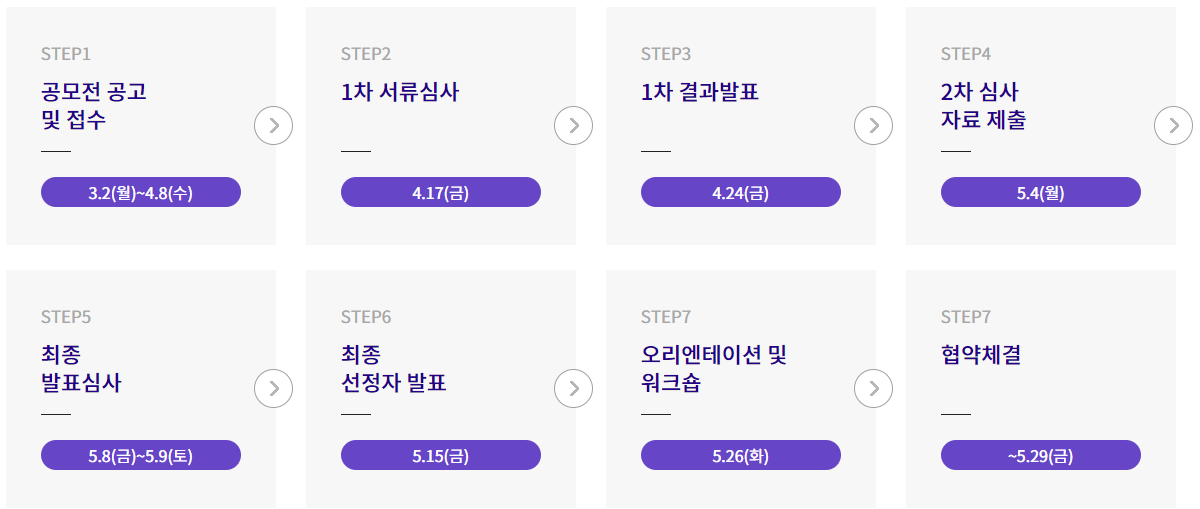Click the 3.2(월)~4.8(수) date badge
1200x509 pixels.
[141, 192]
